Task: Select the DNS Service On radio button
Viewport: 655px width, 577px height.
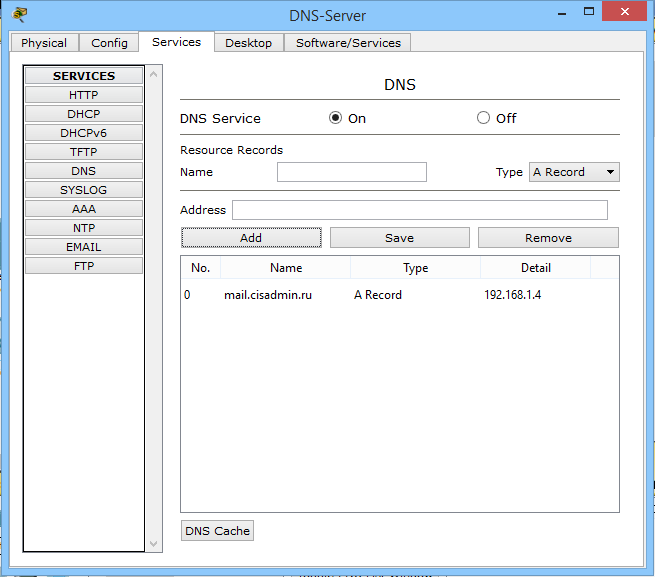Action: [335, 118]
